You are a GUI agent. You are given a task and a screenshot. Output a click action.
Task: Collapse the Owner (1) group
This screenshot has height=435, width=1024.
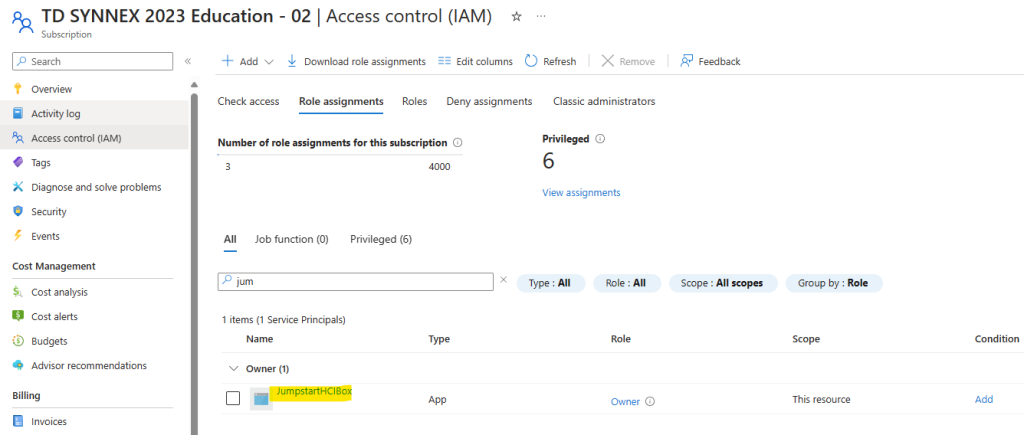(233, 368)
